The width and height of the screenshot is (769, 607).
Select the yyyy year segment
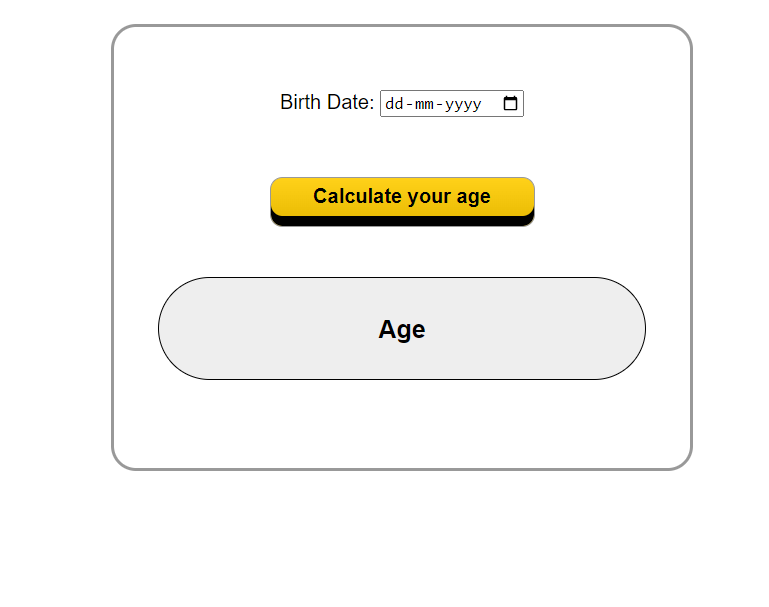(462, 104)
